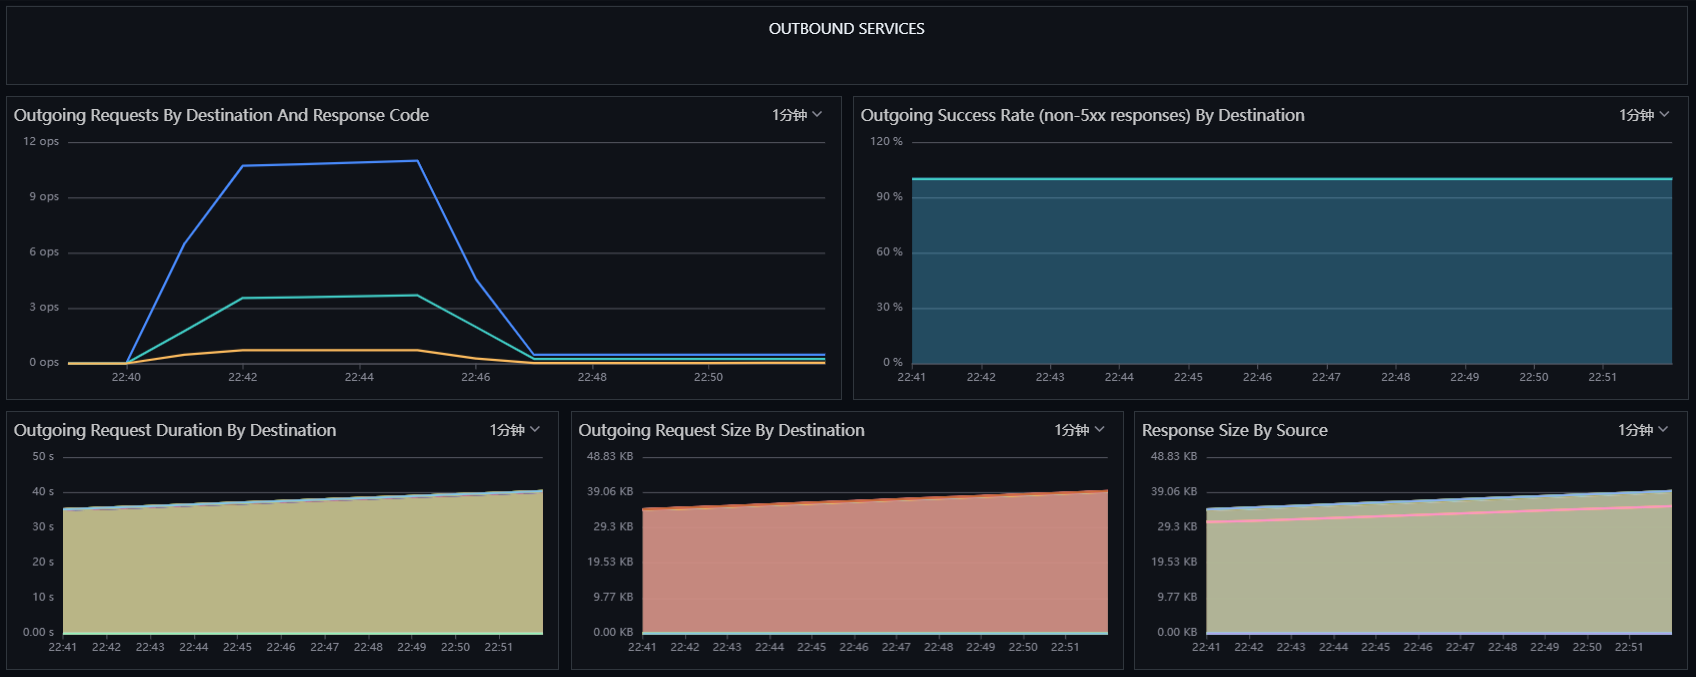
Task: Open 1分钟 dropdown on Outgoing Request Duration panel
Action: coord(514,430)
